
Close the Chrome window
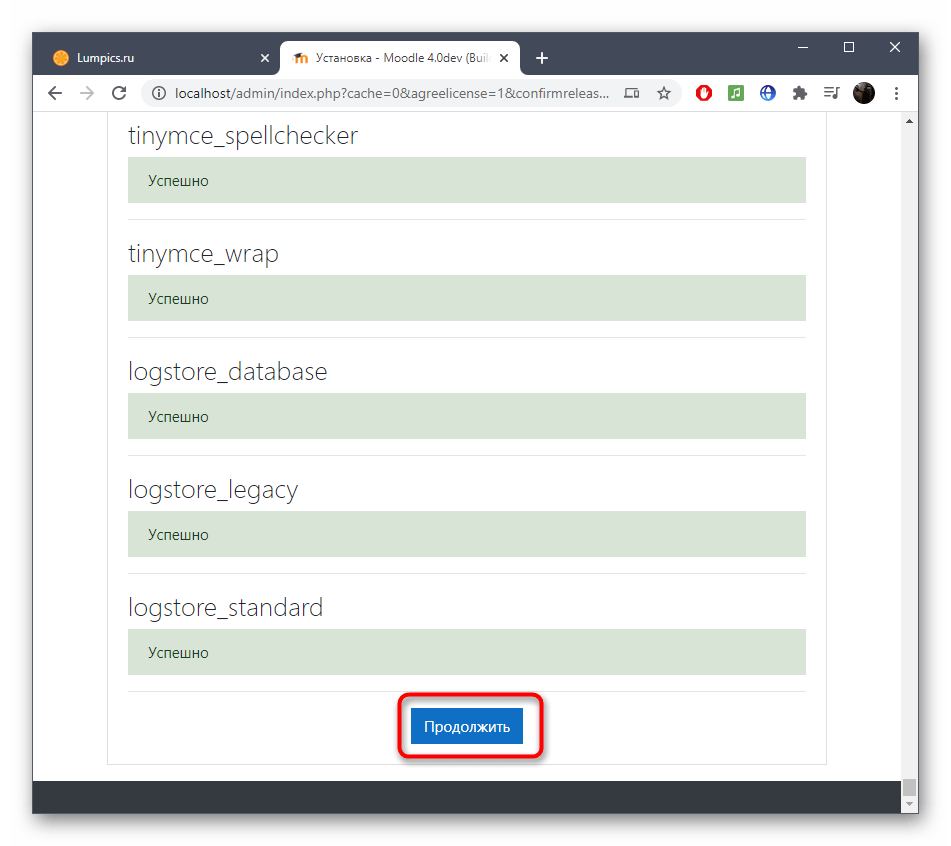point(895,47)
